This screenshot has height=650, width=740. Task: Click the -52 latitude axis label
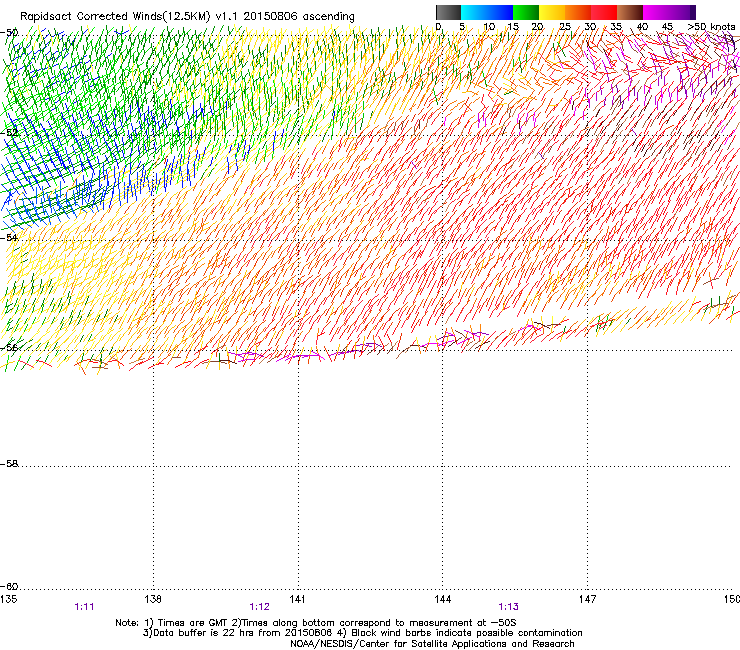(9, 133)
